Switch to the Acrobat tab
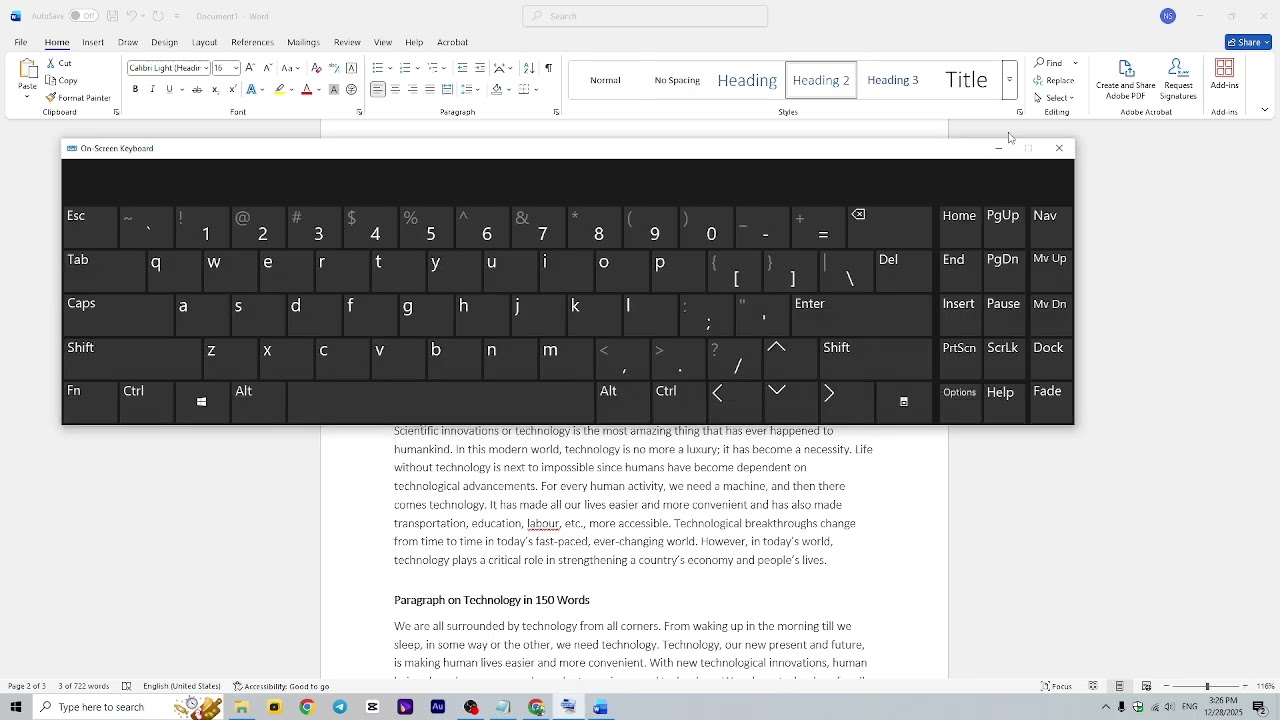 tap(453, 43)
